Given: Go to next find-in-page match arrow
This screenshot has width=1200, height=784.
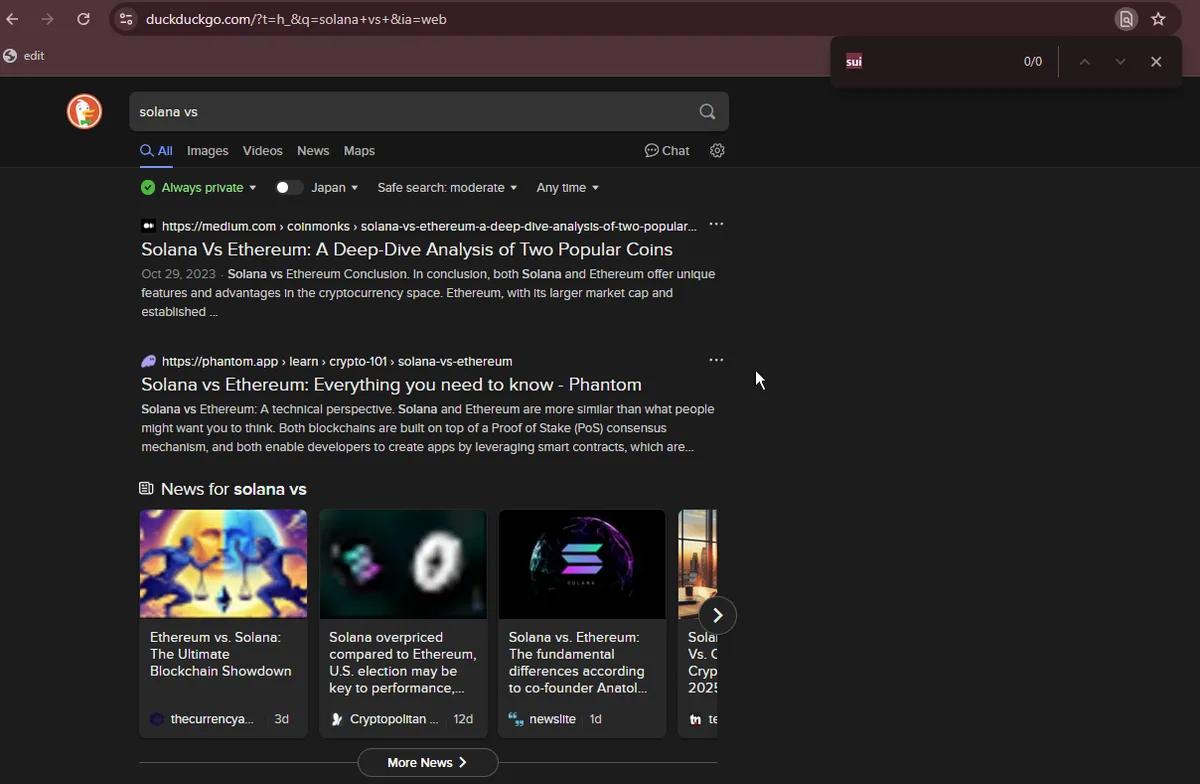Looking at the screenshot, I should [x=1120, y=62].
